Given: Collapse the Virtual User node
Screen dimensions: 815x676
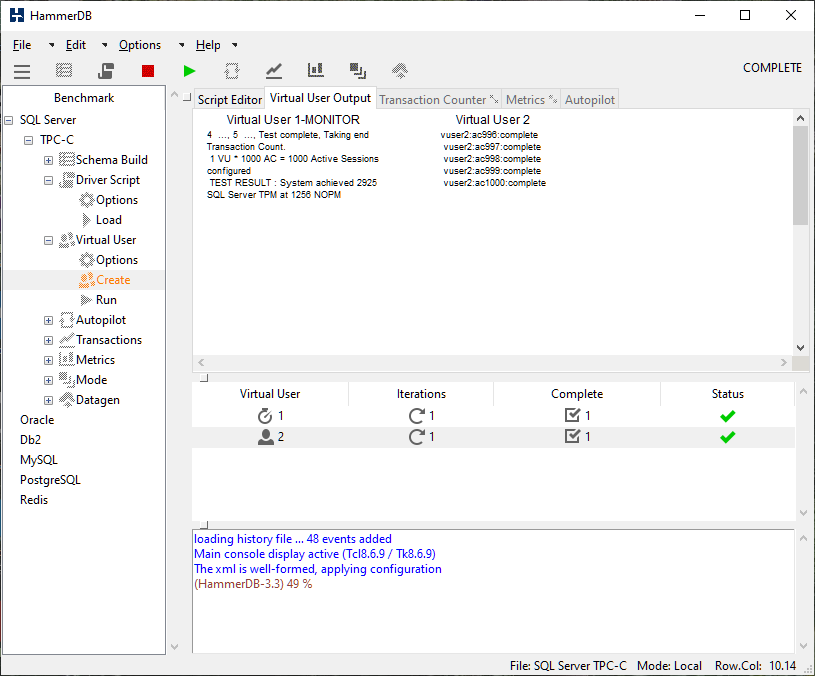Looking at the screenshot, I should [x=48, y=241].
